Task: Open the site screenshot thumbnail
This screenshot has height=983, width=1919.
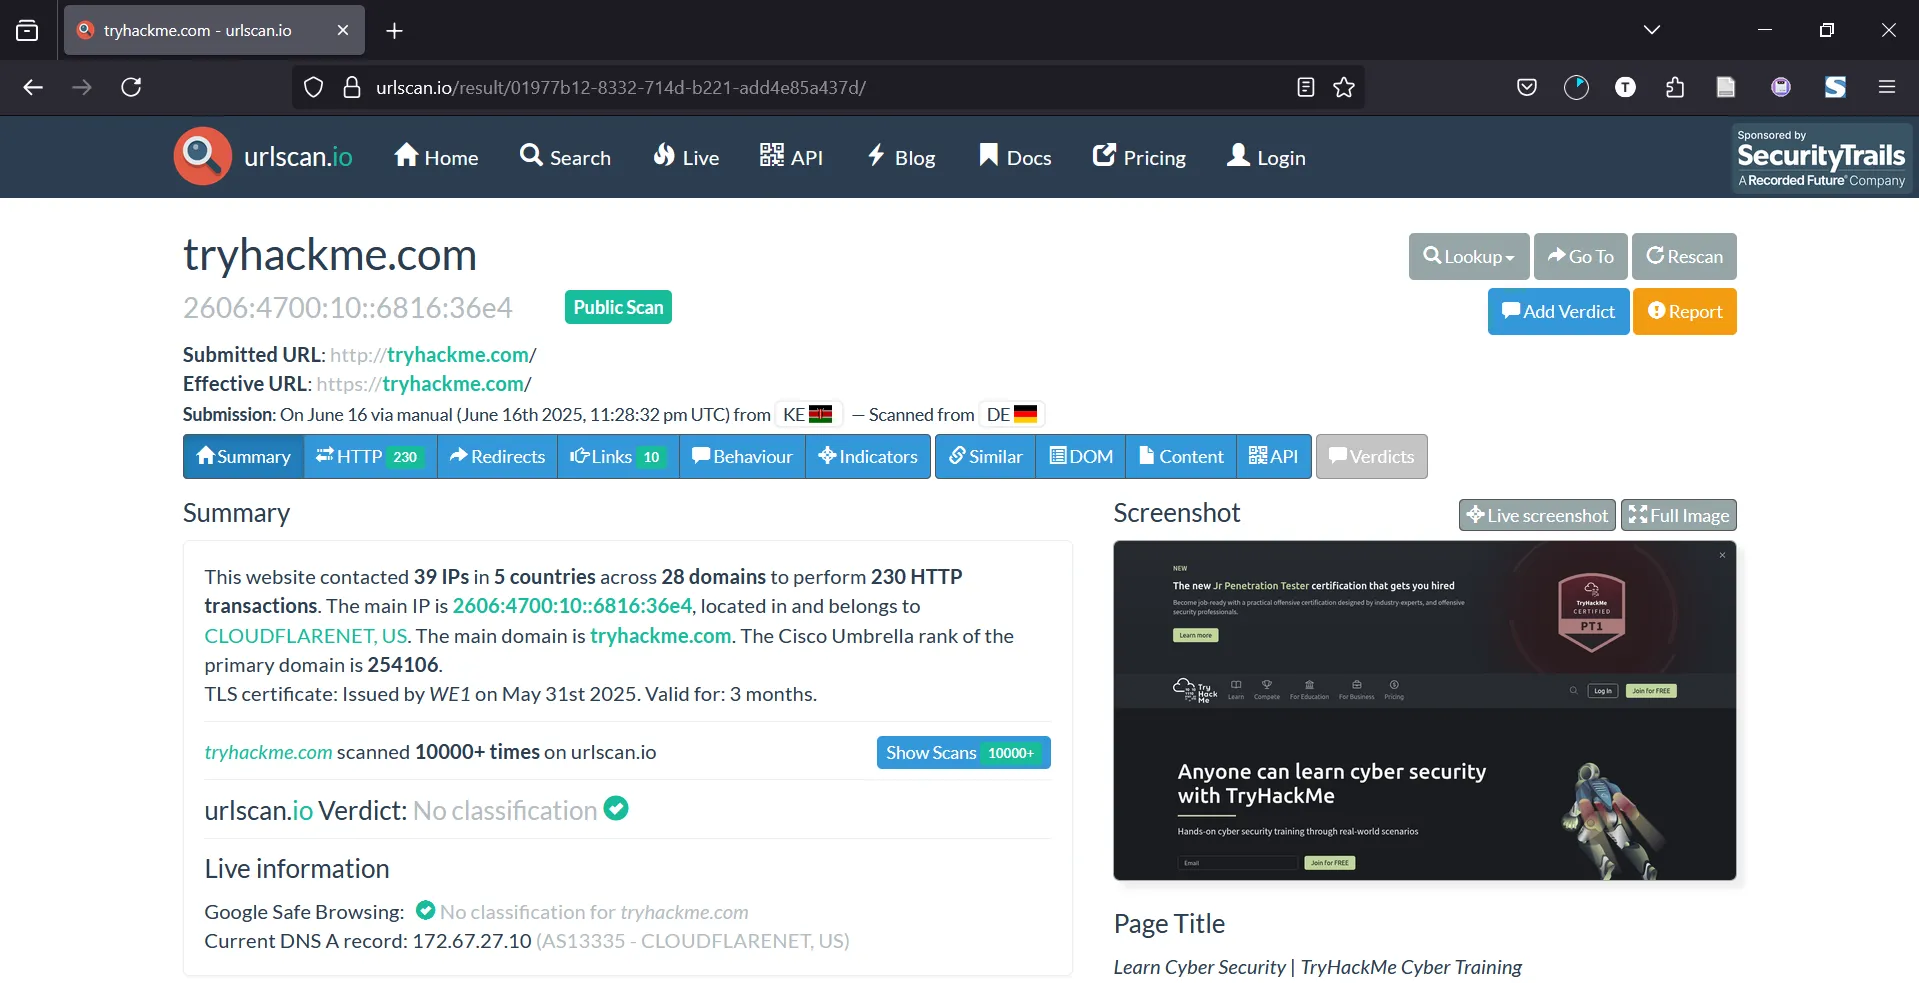Action: [1424, 711]
